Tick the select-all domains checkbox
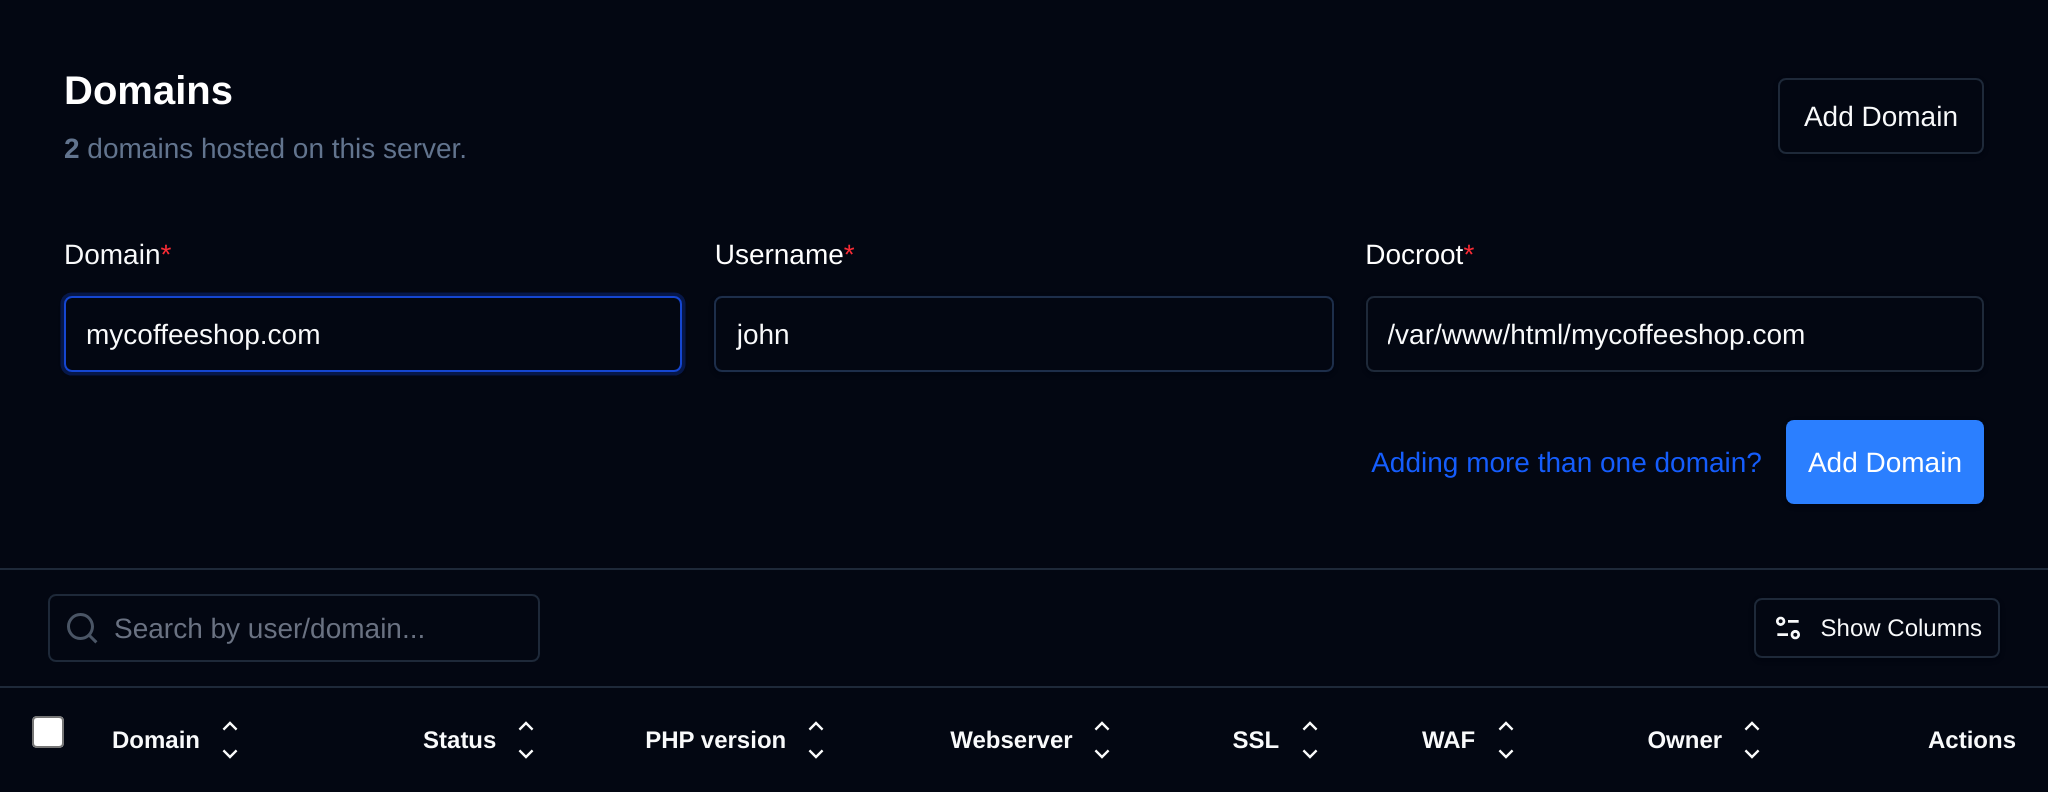This screenshot has height=792, width=2048. point(48,732)
